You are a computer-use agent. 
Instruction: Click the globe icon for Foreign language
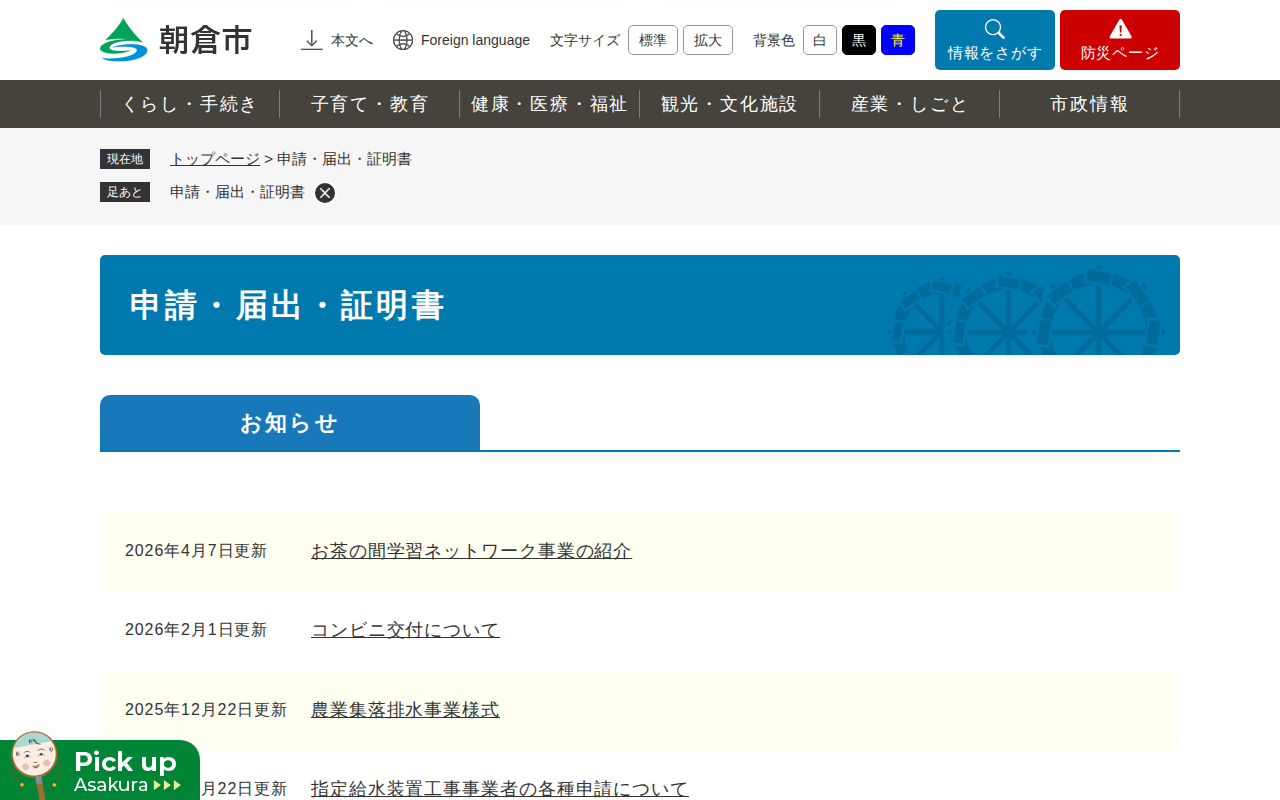(403, 40)
